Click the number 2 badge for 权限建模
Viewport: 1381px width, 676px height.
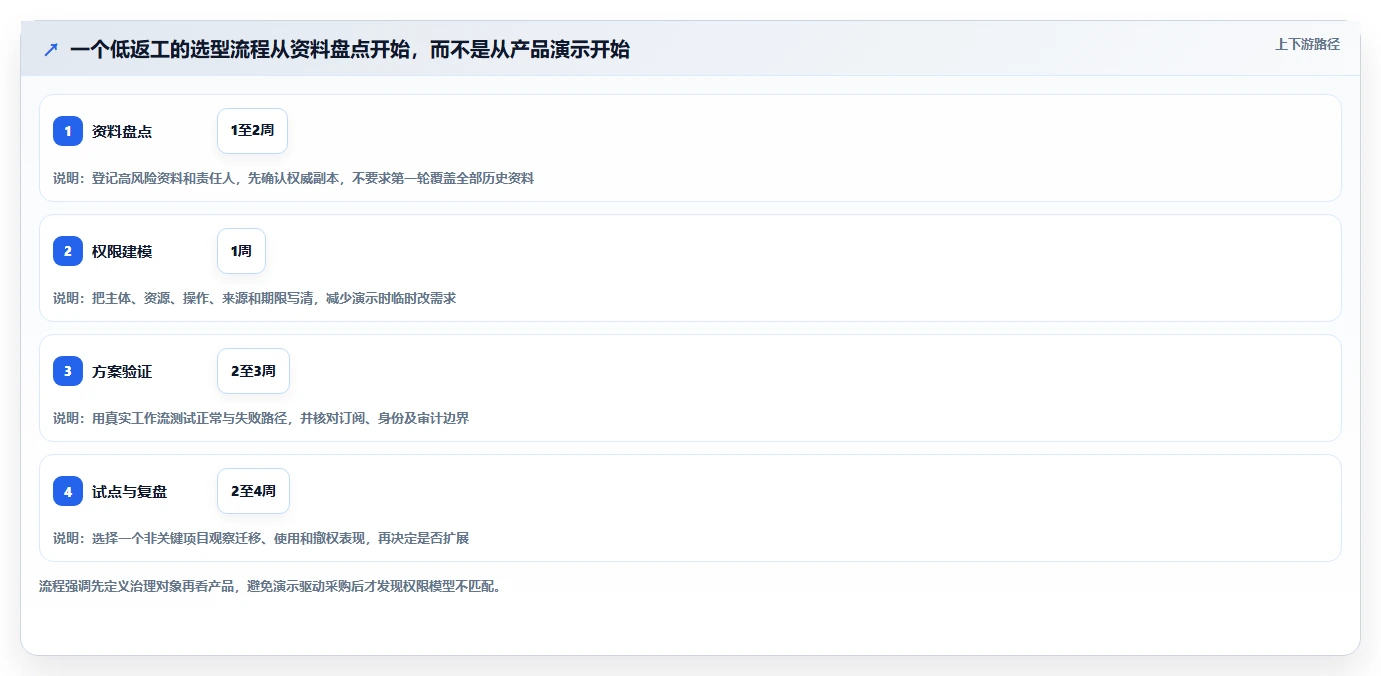68,251
